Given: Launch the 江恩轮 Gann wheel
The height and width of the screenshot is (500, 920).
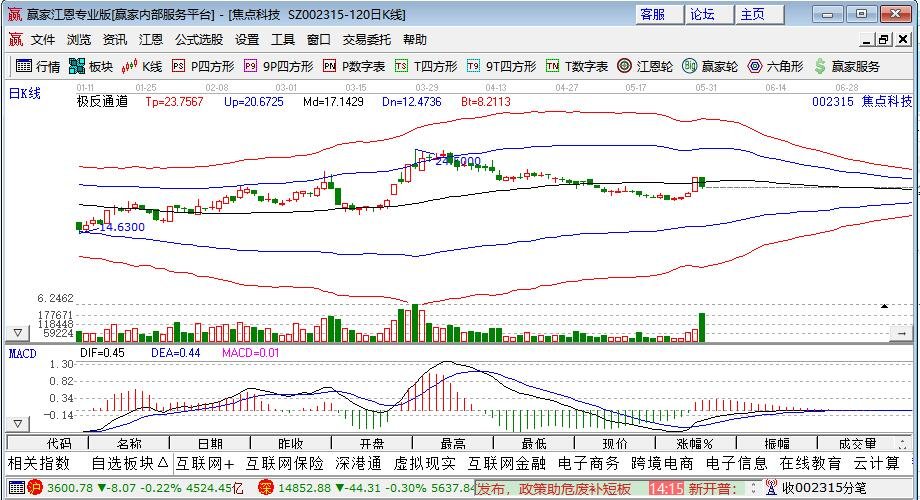Looking at the screenshot, I should (645, 66).
